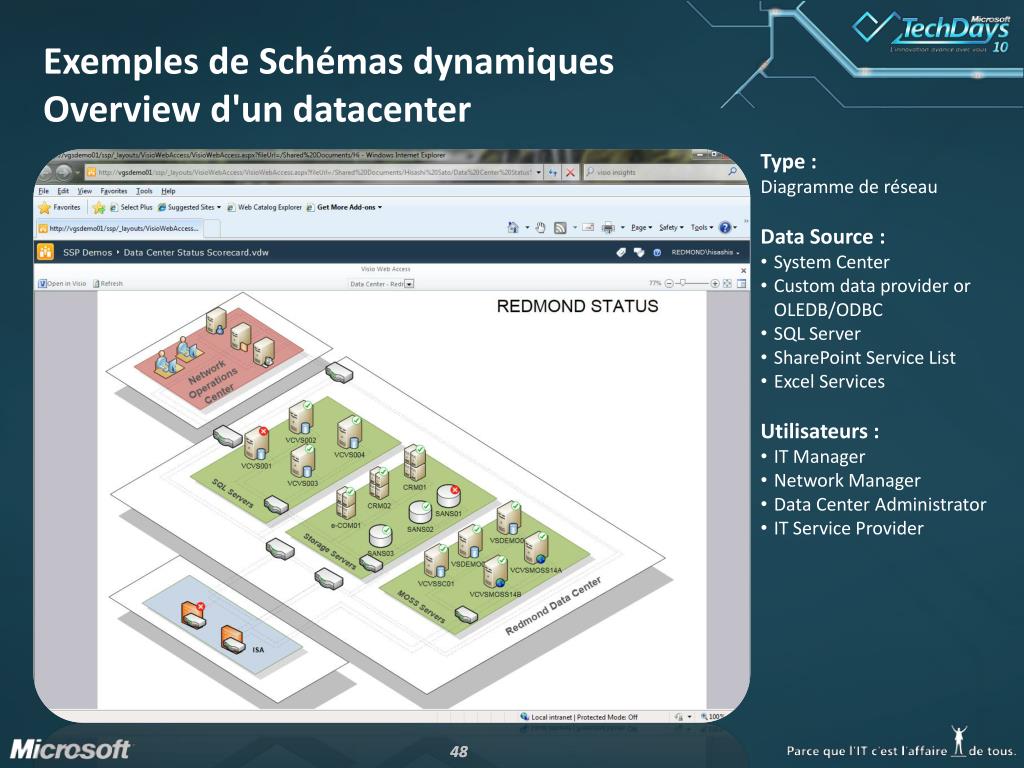Select the SANS01 storage disk
Image resolution: width=1024 pixels, height=768 pixels.
(449, 496)
